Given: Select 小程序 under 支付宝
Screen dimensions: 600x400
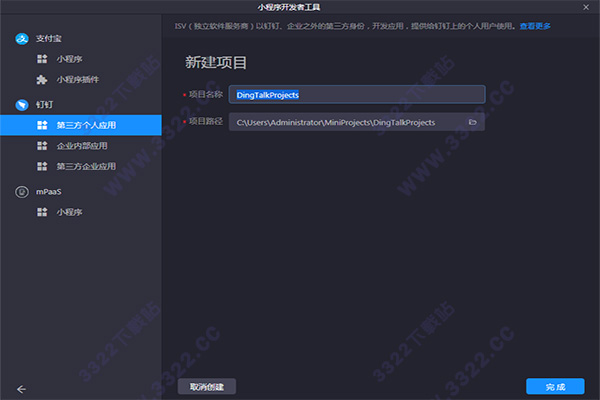Looking at the screenshot, I should click(x=81, y=59).
